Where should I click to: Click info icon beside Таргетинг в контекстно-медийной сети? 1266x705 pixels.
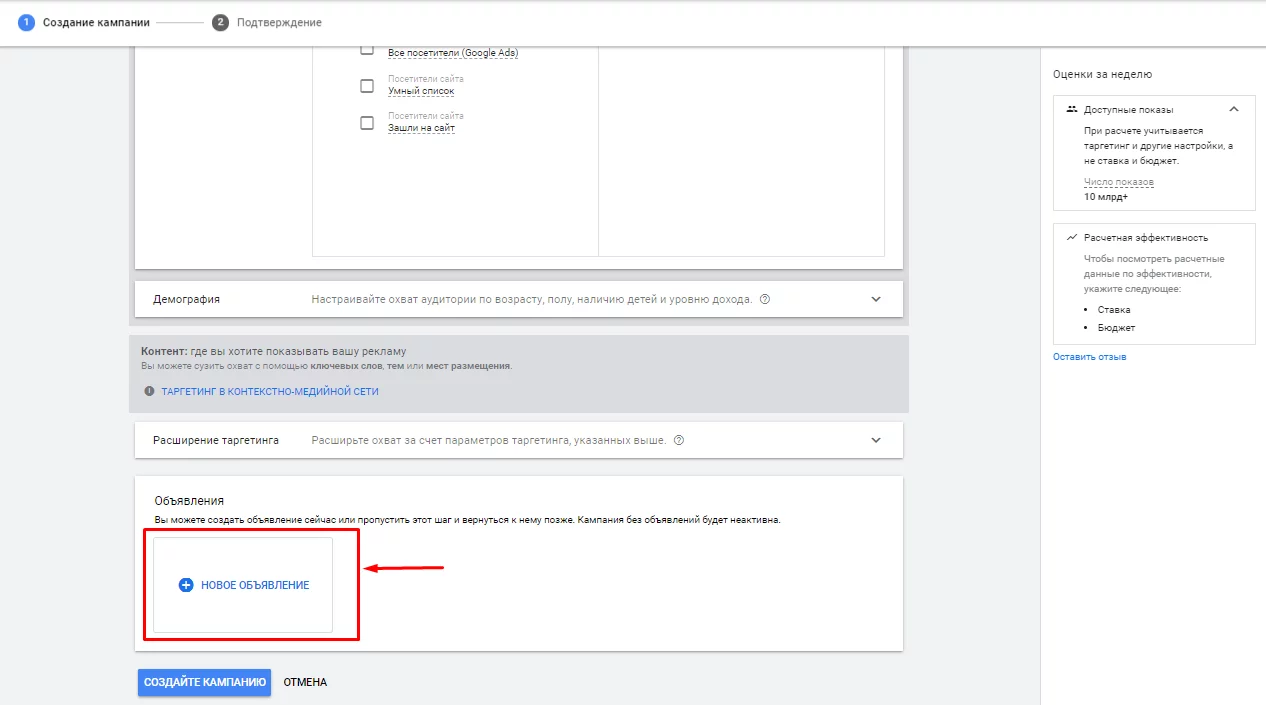click(x=149, y=391)
